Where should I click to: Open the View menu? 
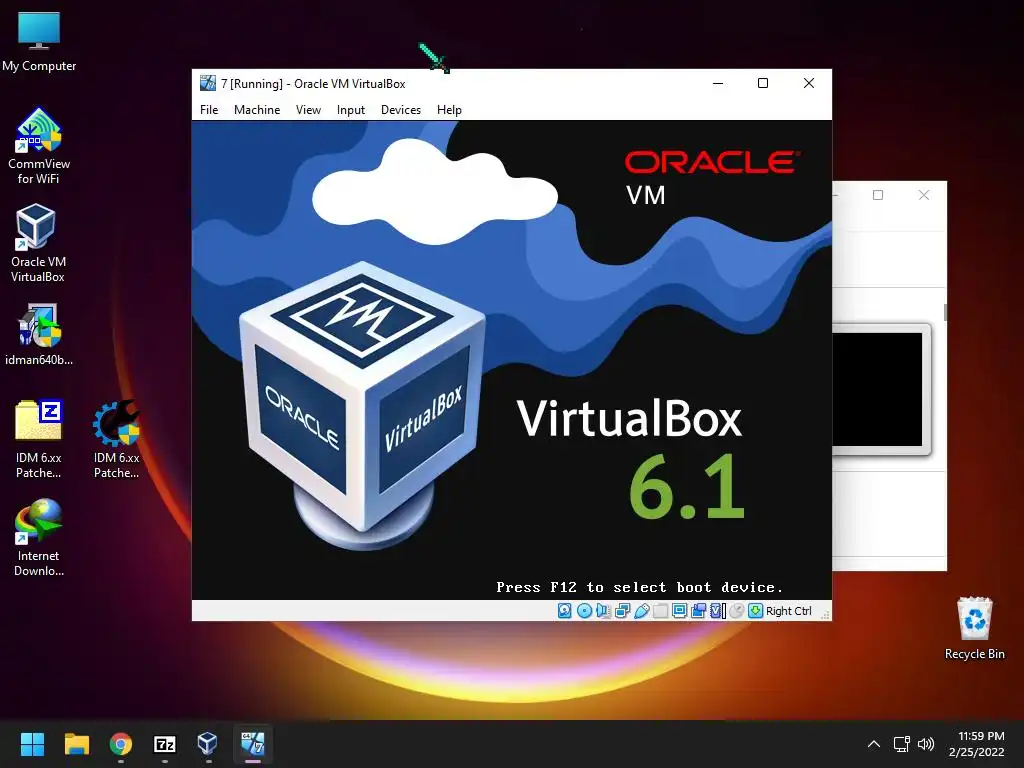coord(308,110)
